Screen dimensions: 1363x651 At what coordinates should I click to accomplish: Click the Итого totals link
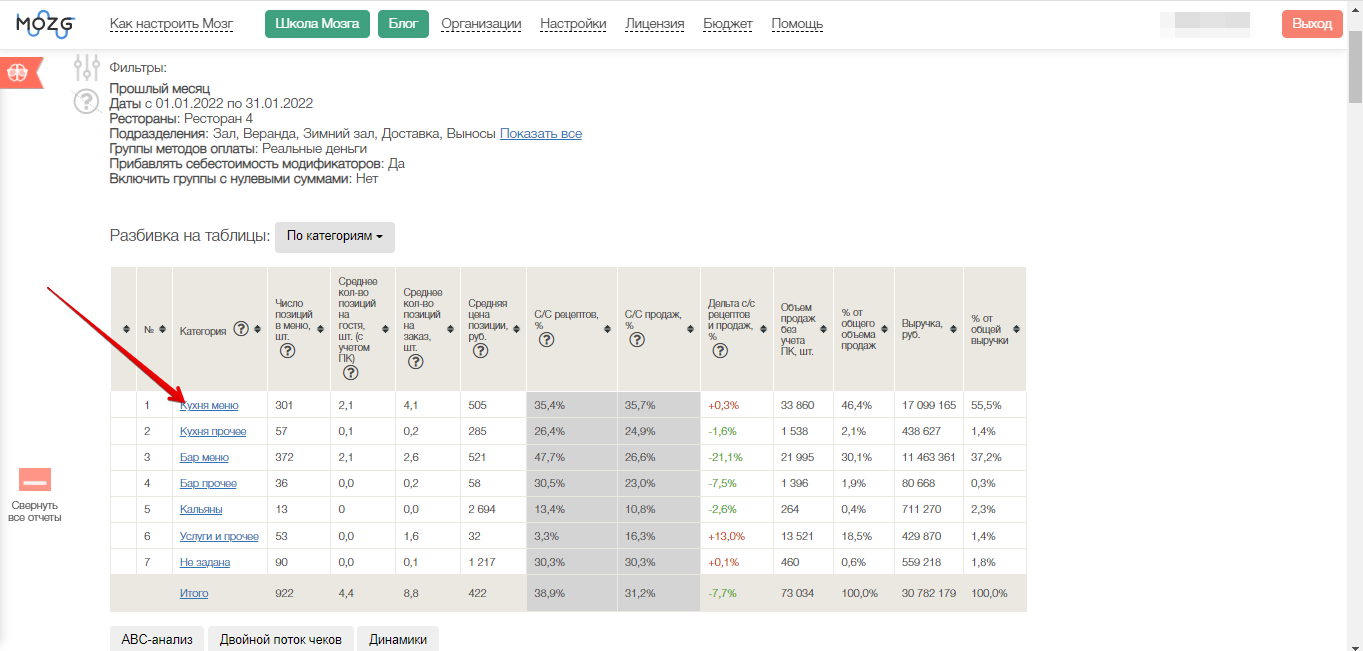click(x=194, y=593)
